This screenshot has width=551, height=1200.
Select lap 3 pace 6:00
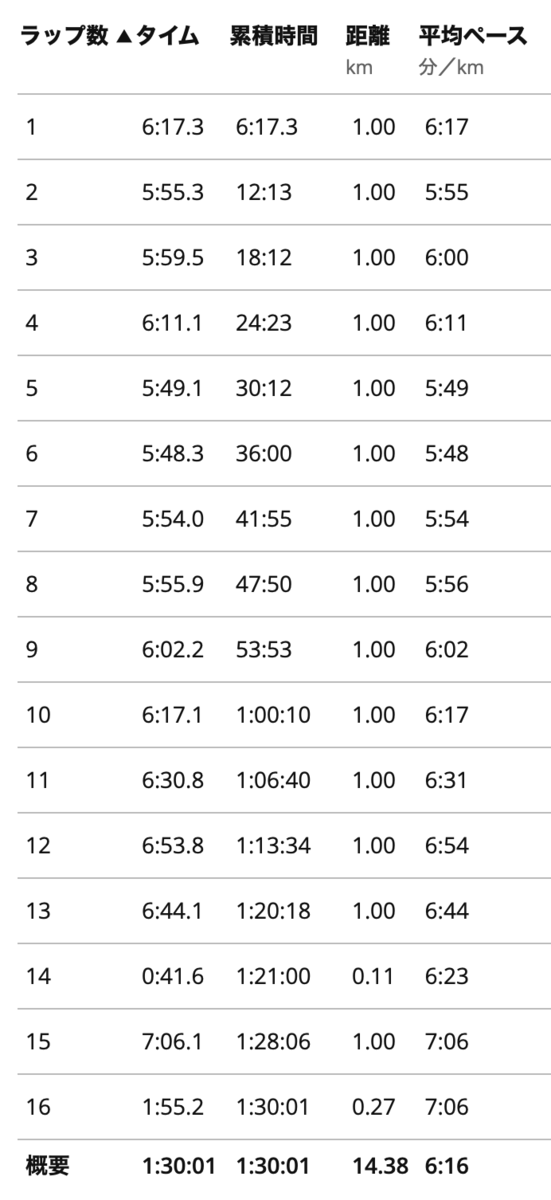447,258
